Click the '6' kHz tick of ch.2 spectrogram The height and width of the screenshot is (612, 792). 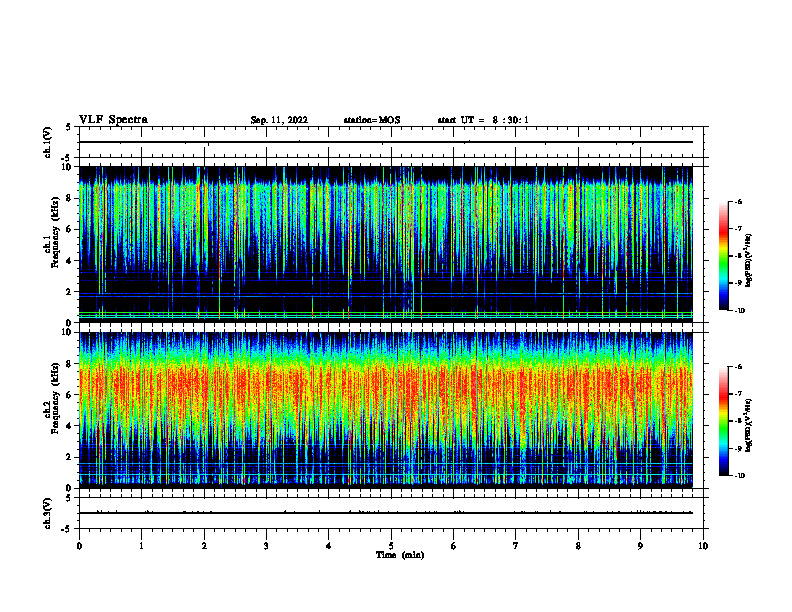[x=69, y=395]
